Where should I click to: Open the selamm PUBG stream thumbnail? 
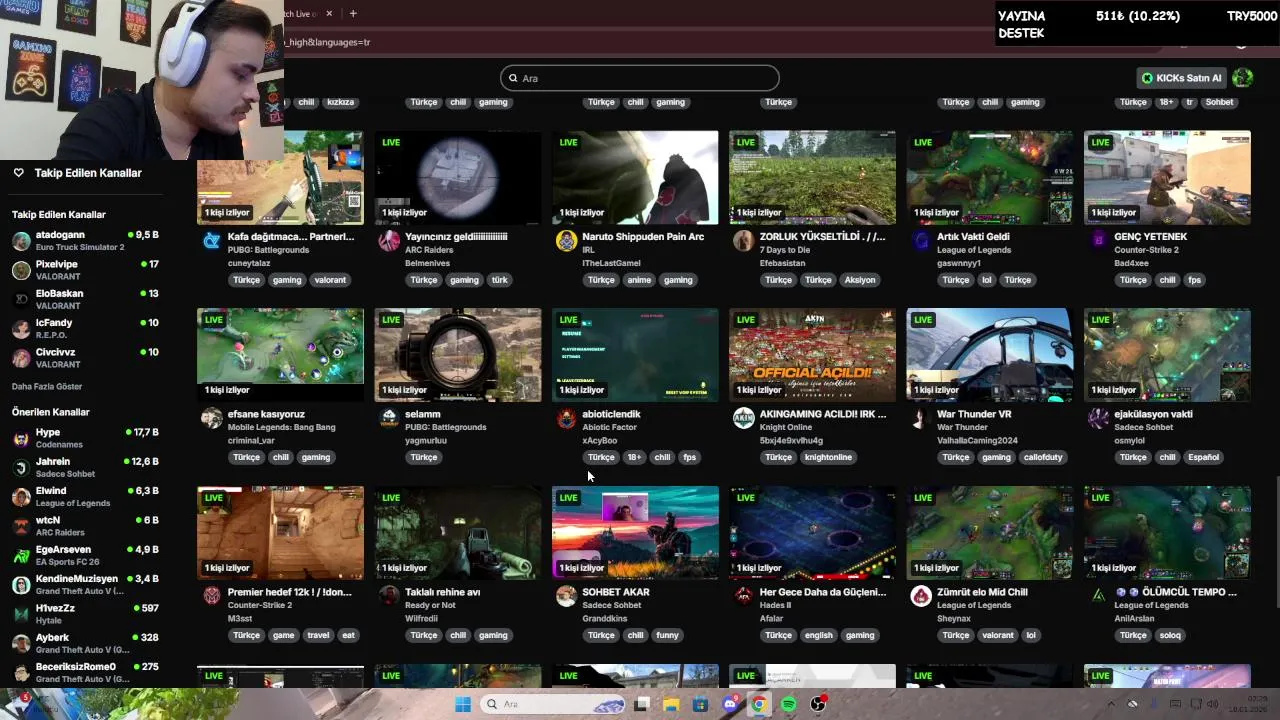pos(458,355)
